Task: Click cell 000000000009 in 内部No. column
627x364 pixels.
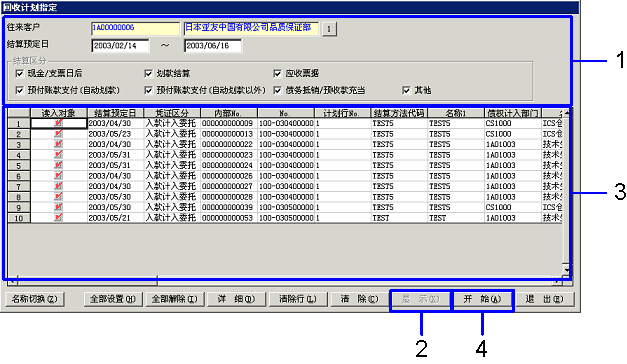Action: (229, 123)
